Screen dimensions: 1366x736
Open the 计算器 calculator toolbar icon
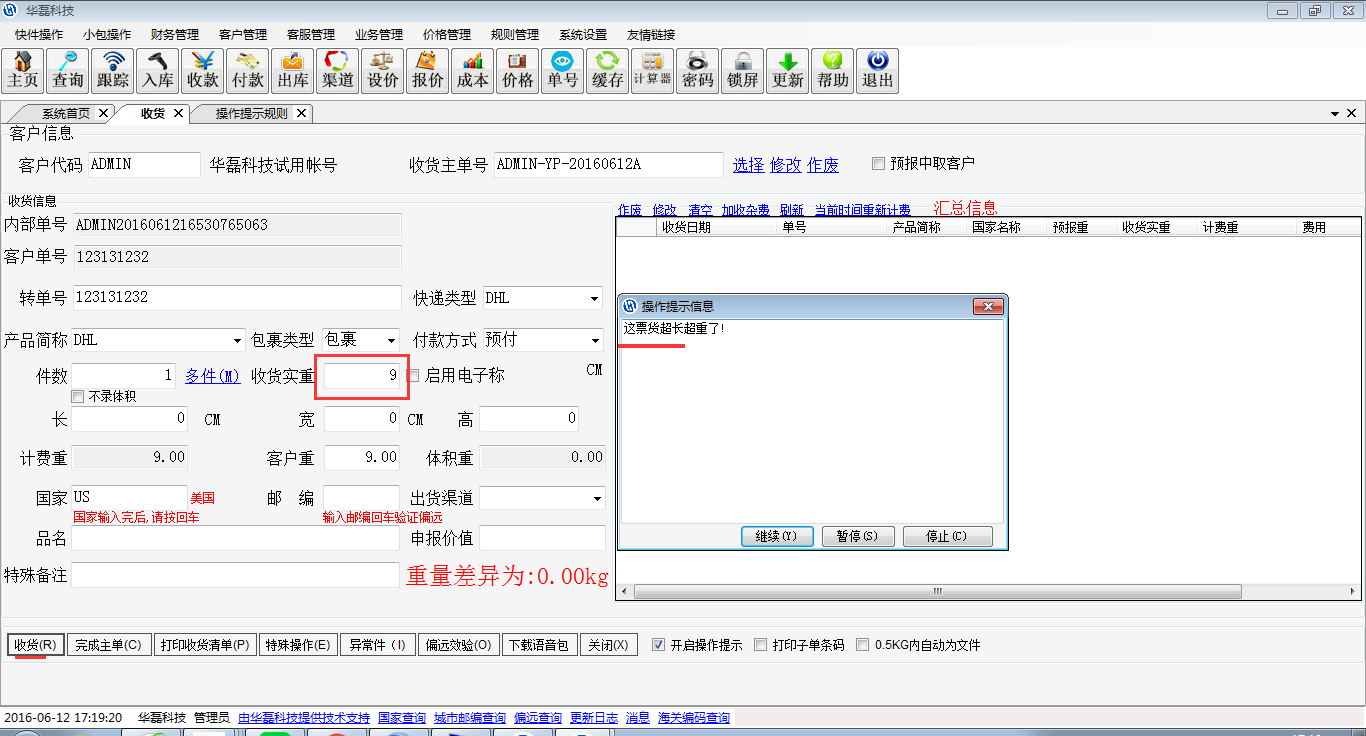click(652, 71)
